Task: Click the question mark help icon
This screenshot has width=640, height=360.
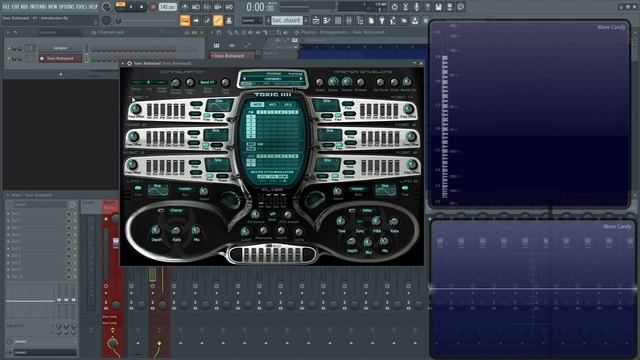Action: click(427, 7)
